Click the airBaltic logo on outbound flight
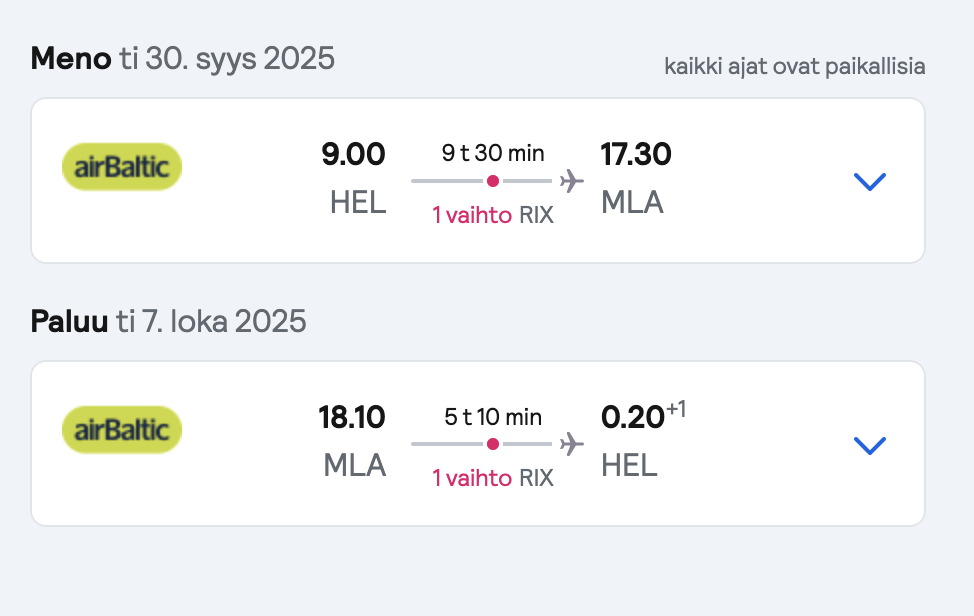 coord(122,166)
